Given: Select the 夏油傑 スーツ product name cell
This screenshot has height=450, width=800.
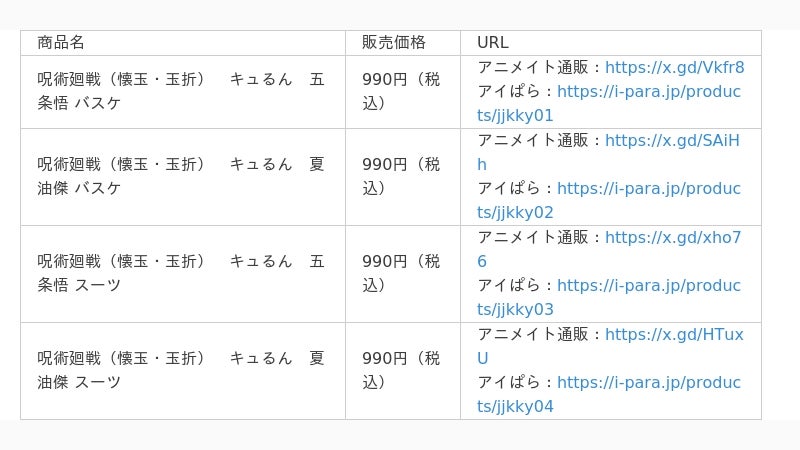Looking at the screenshot, I should click(183, 371).
